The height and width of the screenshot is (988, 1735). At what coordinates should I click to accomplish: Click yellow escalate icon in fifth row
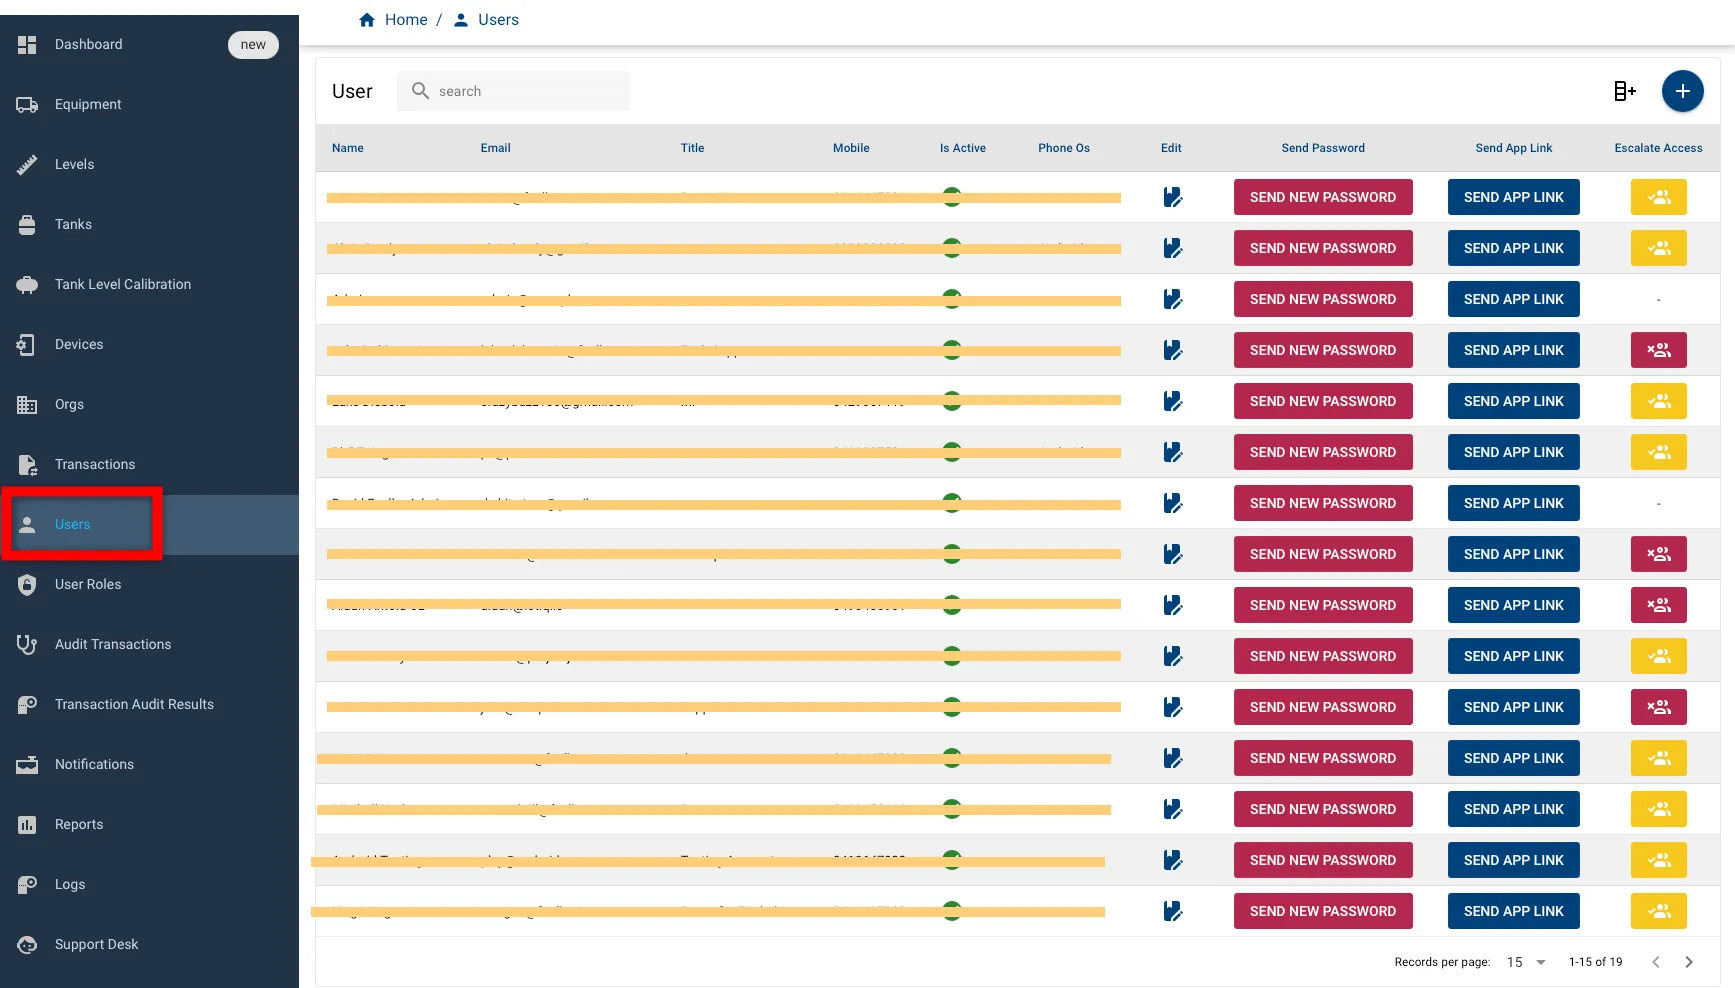[1659, 401]
